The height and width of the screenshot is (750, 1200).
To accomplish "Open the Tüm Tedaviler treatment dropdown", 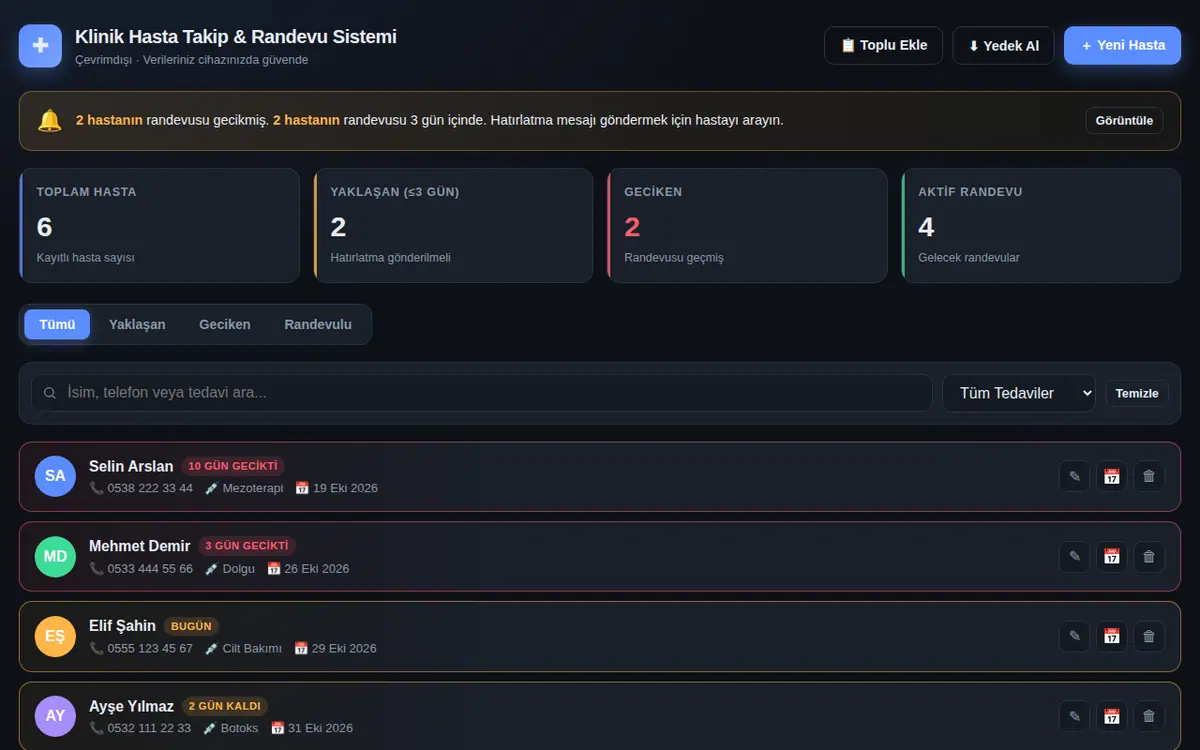I will coord(1019,393).
